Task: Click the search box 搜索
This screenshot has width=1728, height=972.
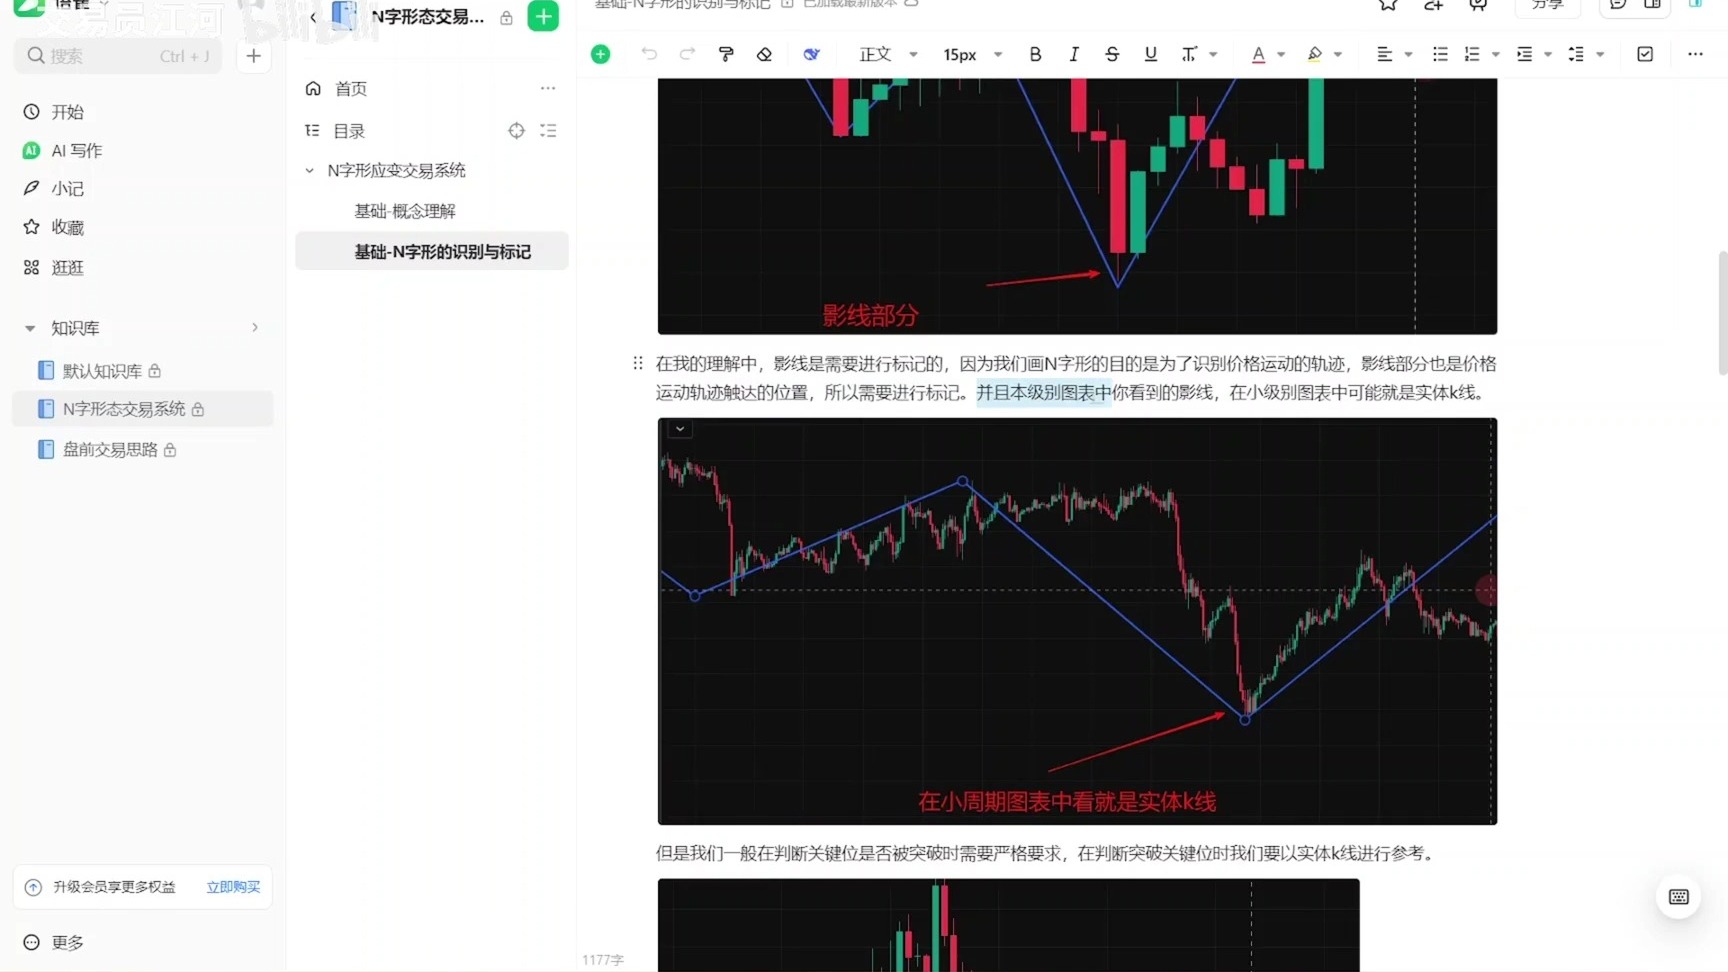Action: [x=118, y=56]
